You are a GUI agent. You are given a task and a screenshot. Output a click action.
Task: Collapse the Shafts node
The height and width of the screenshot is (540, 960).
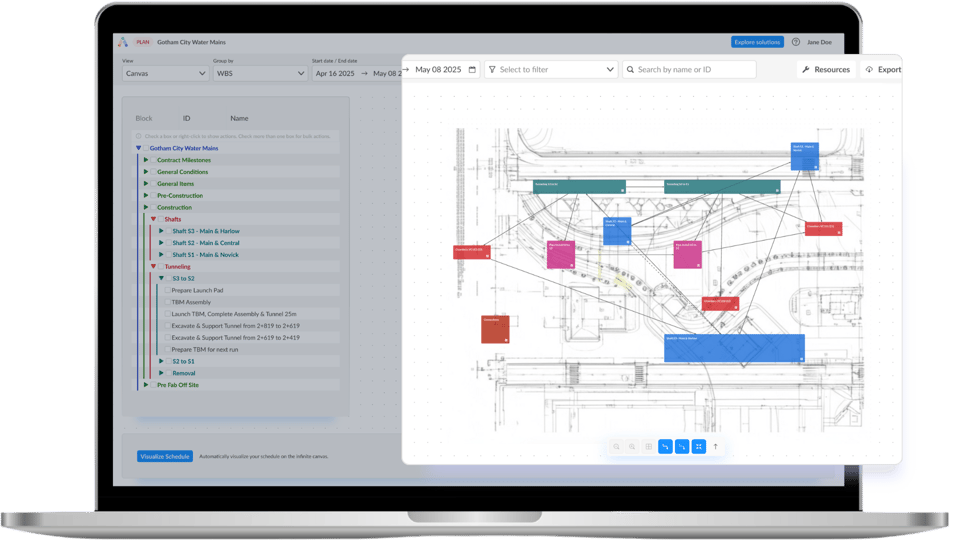(154, 219)
